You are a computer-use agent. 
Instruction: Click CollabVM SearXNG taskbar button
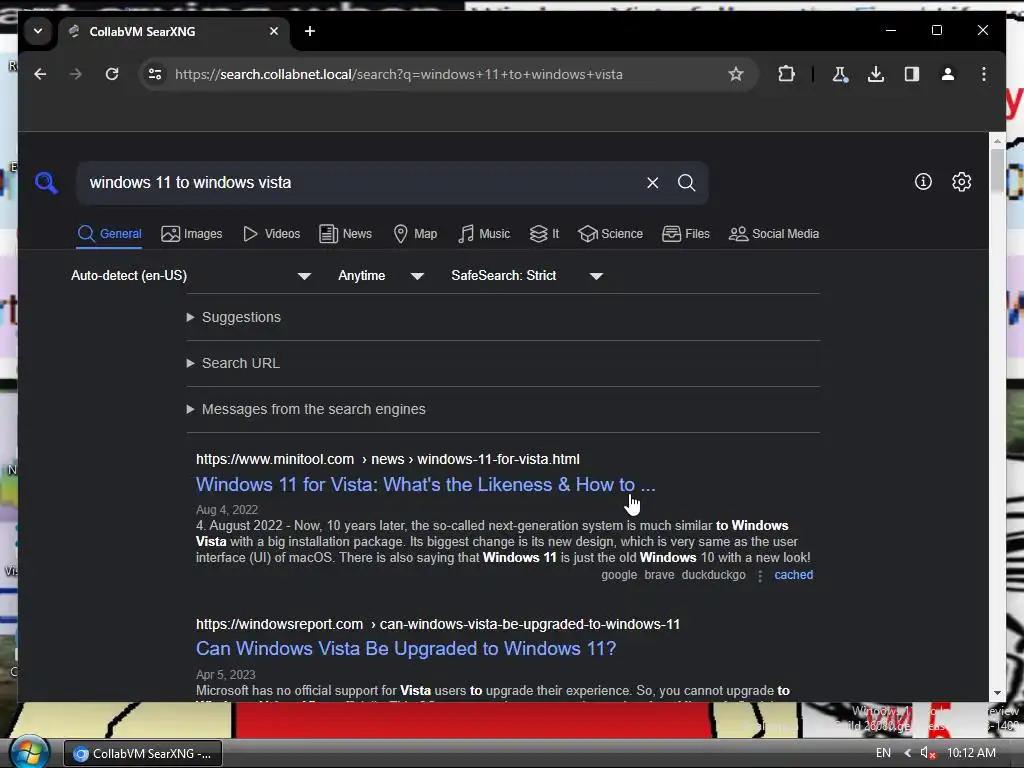tap(143, 754)
